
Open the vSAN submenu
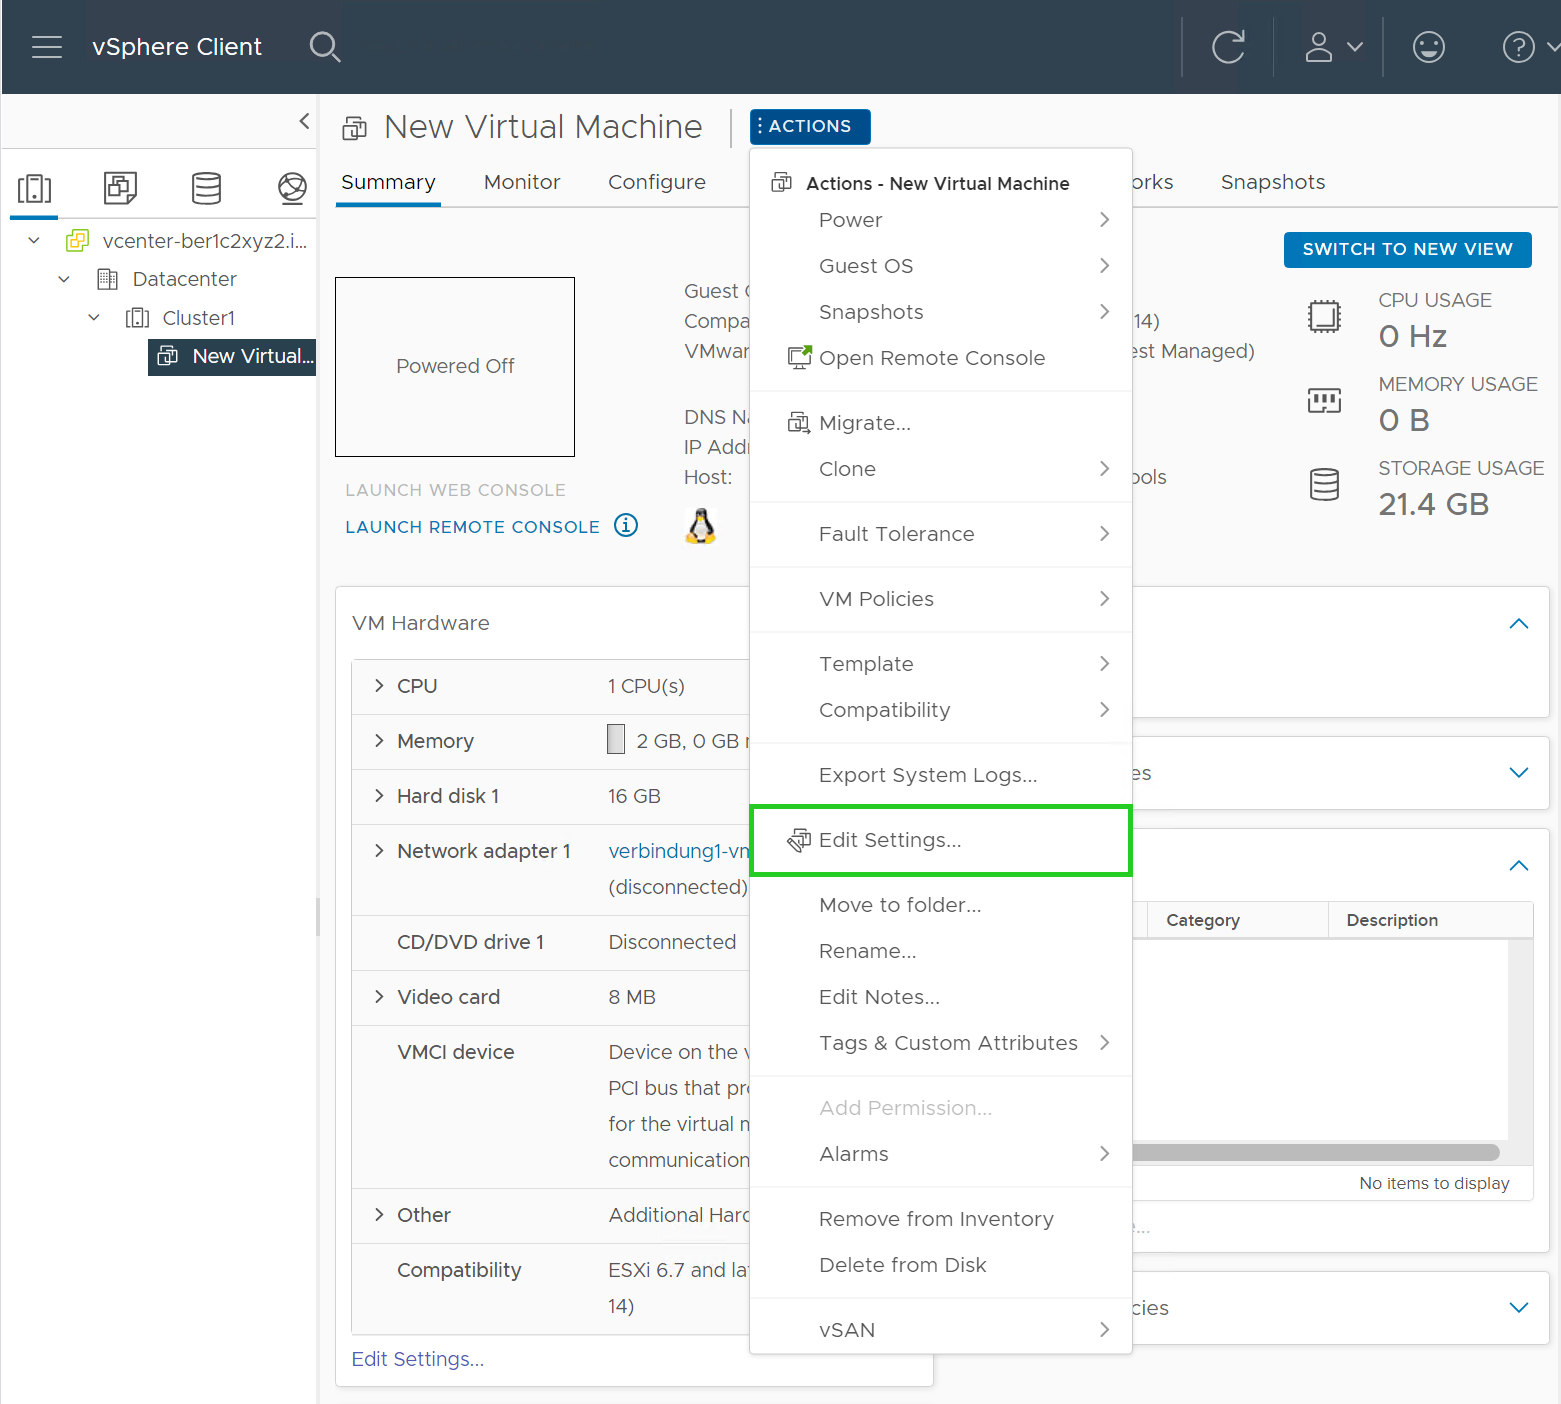click(941, 1330)
